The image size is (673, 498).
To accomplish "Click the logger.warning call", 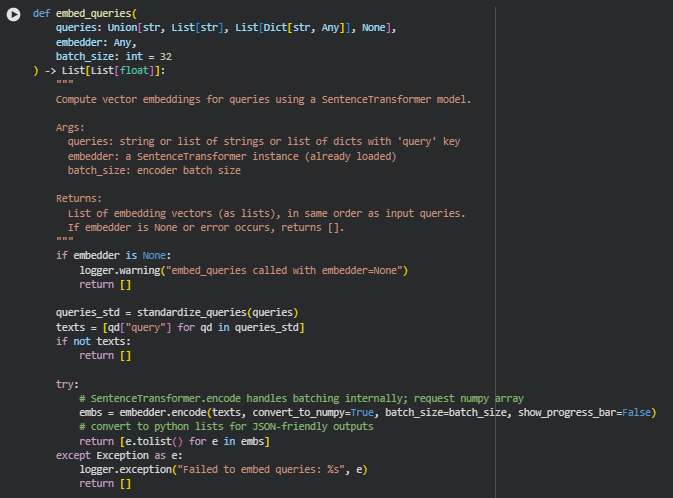I will (122, 270).
